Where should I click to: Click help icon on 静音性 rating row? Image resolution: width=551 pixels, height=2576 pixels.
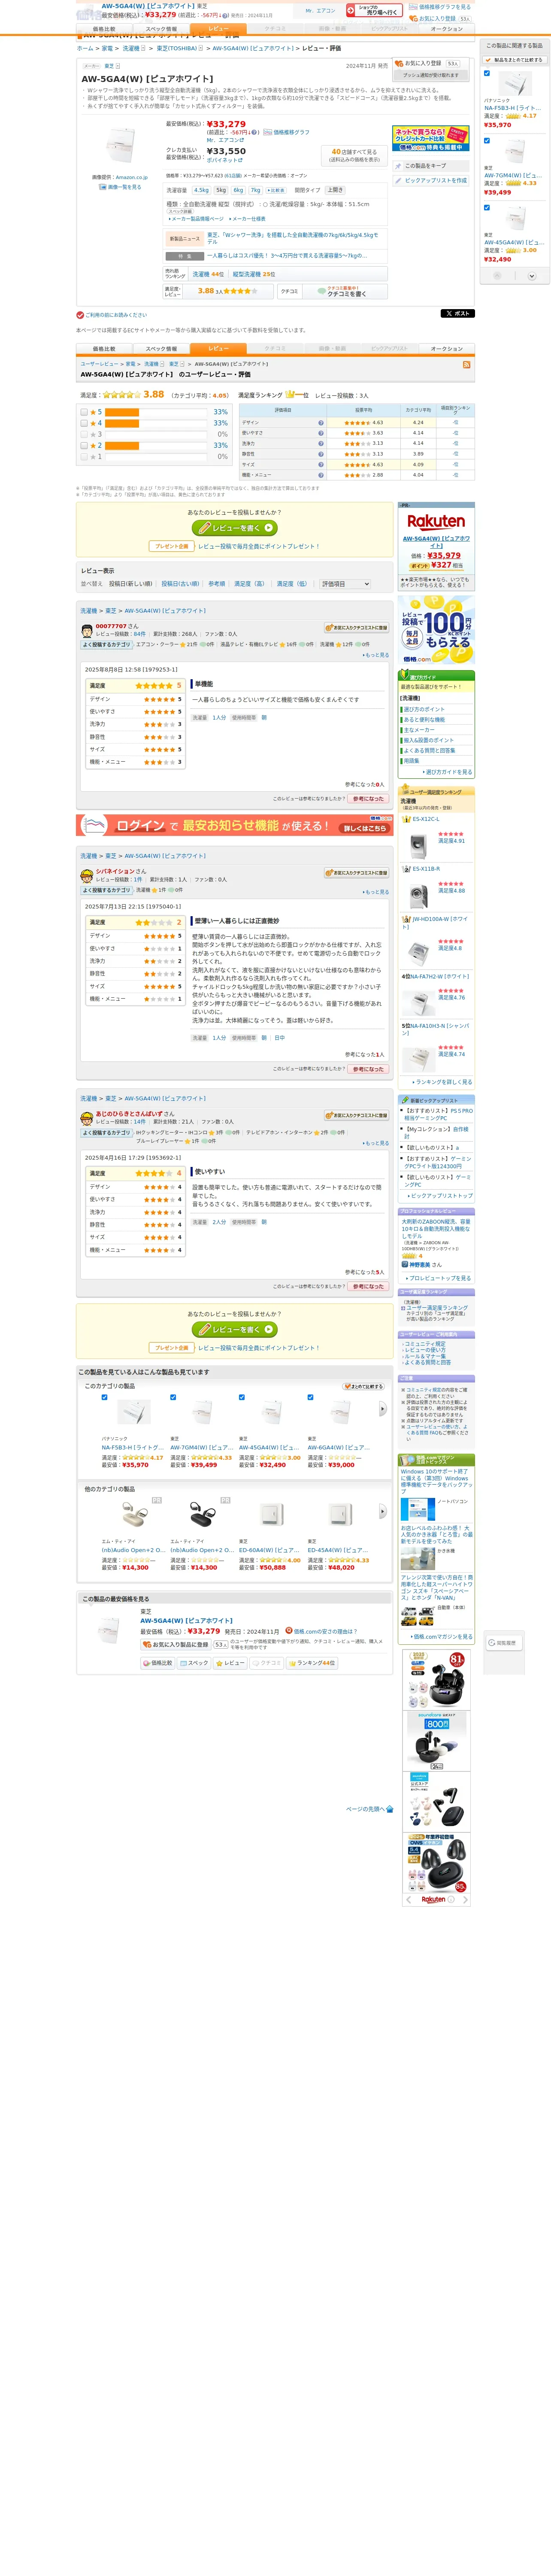point(320,454)
